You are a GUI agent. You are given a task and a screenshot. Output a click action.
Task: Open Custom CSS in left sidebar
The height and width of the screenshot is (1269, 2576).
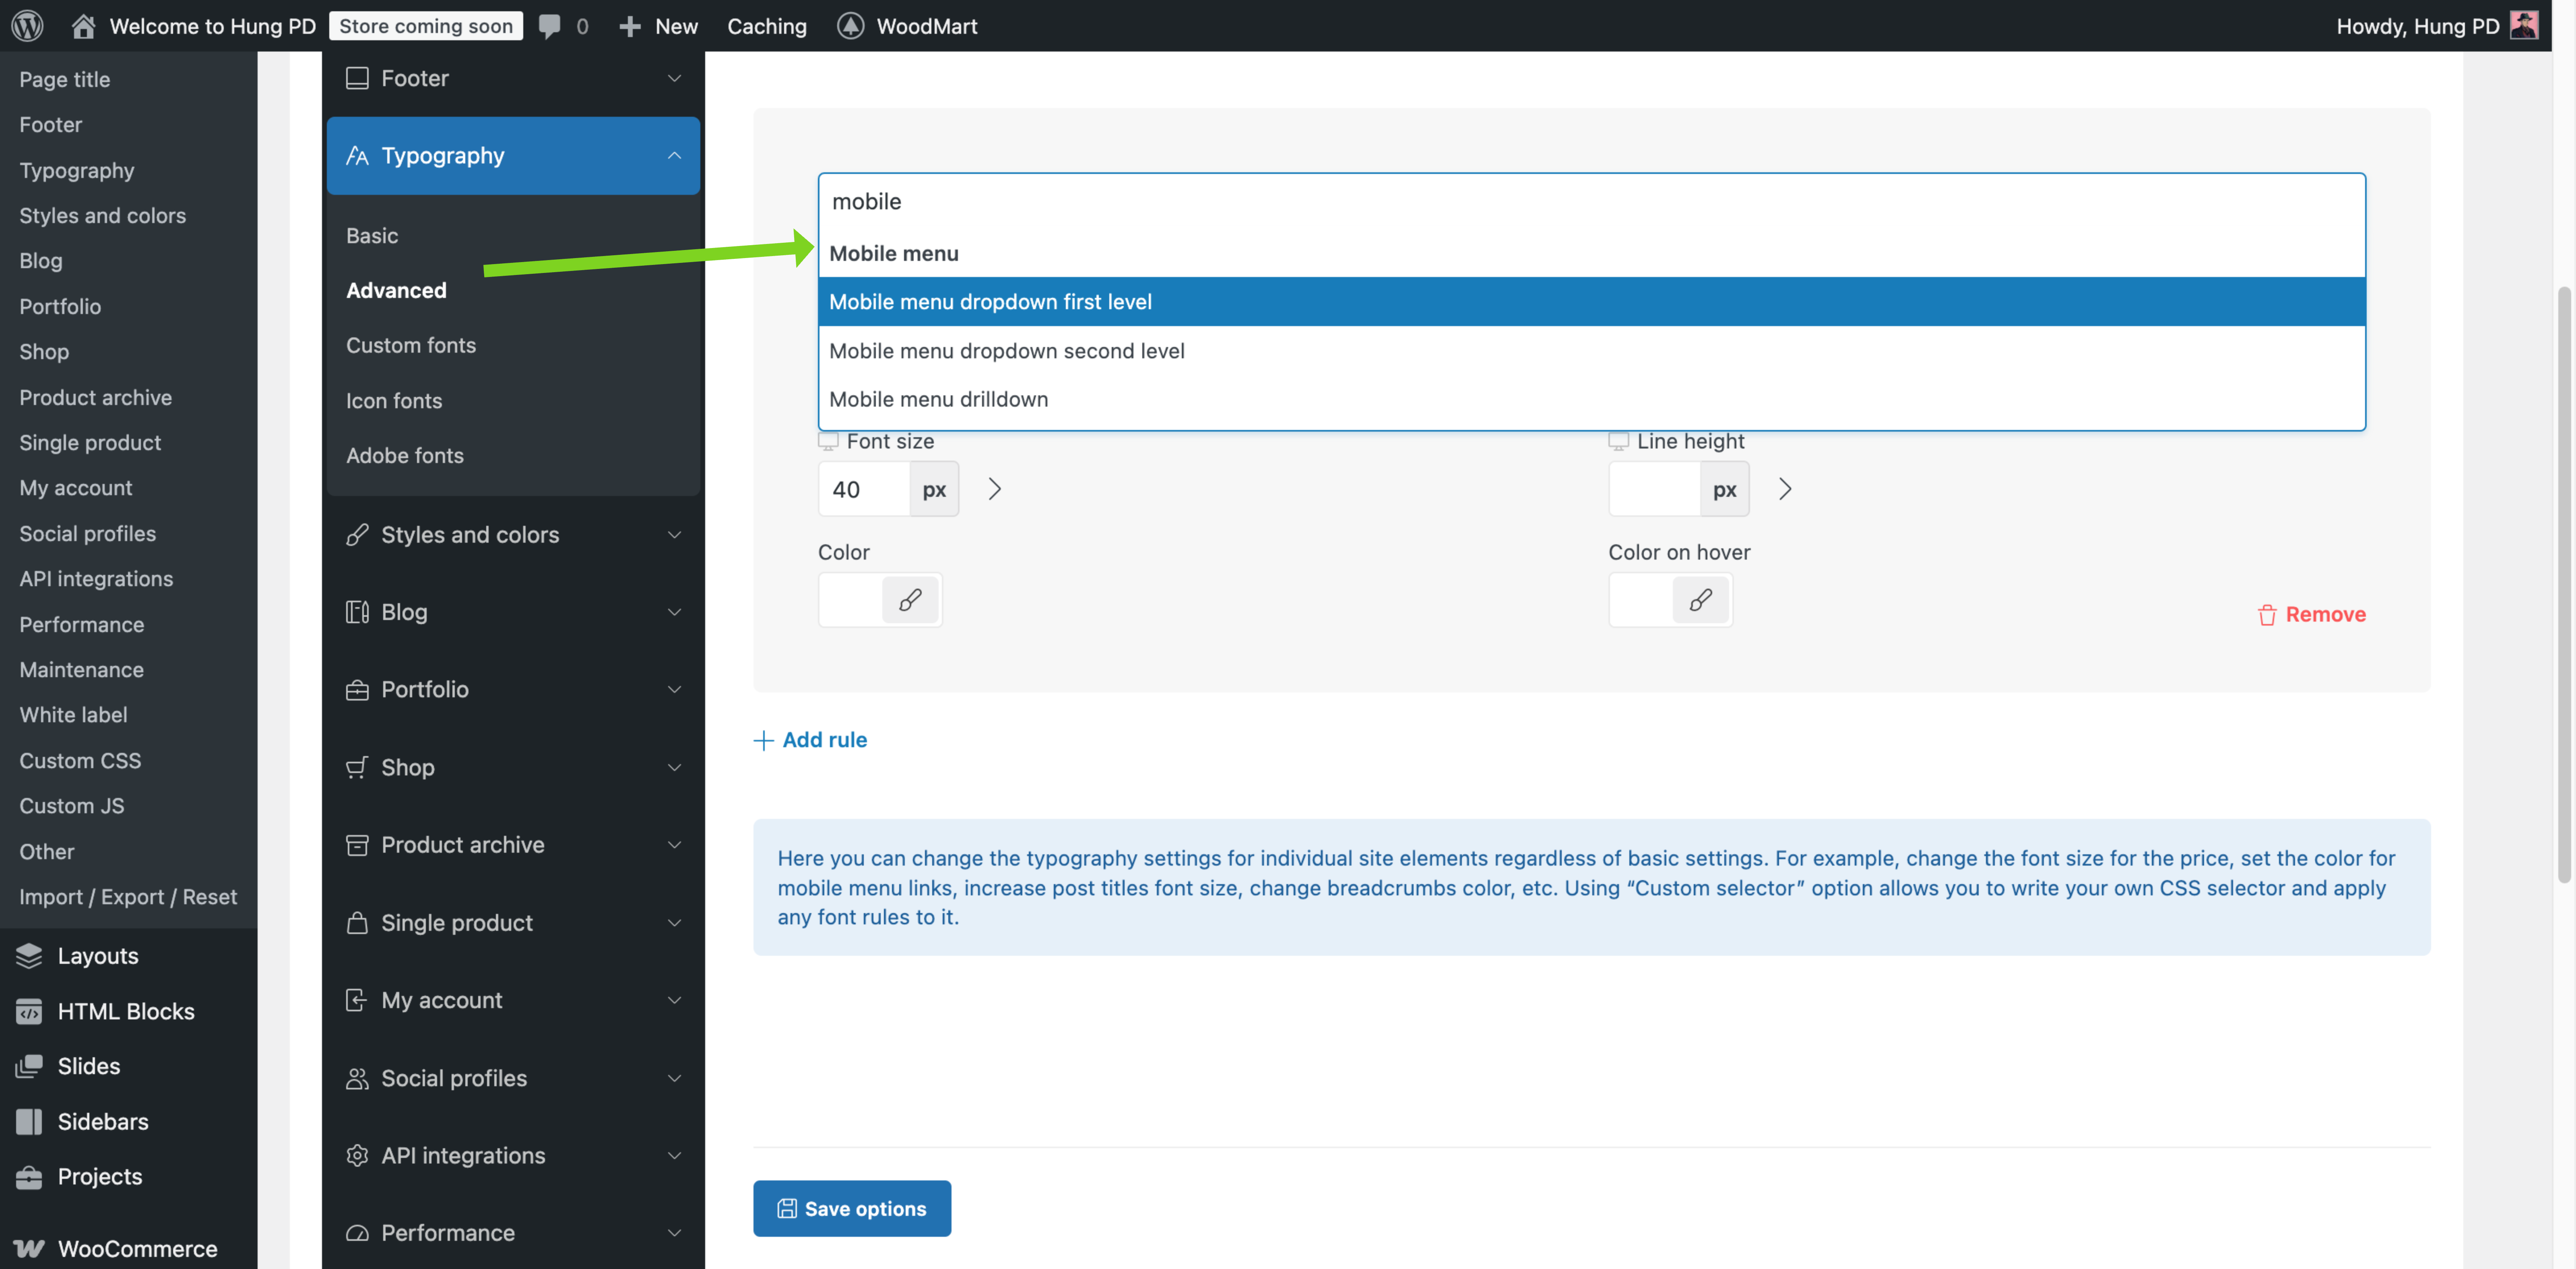tap(80, 761)
